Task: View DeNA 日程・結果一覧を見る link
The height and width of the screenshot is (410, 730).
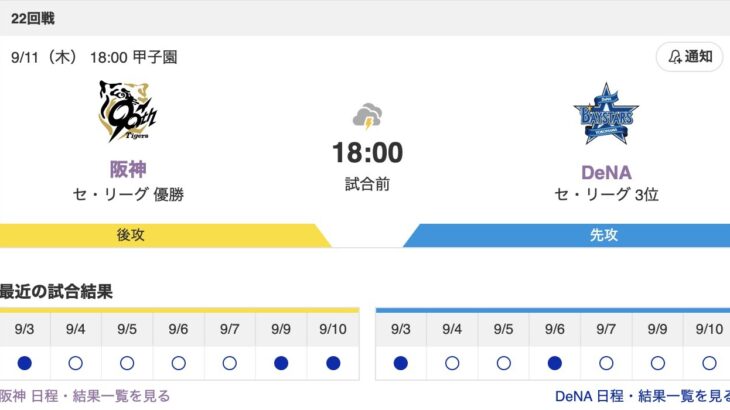Action: click(x=642, y=396)
